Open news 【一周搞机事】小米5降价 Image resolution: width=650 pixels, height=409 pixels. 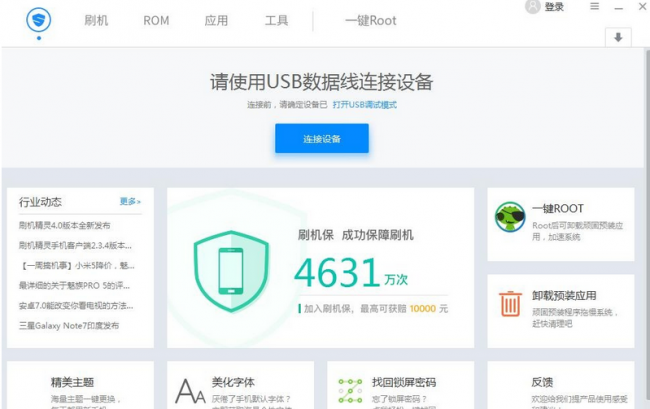click(77, 265)
